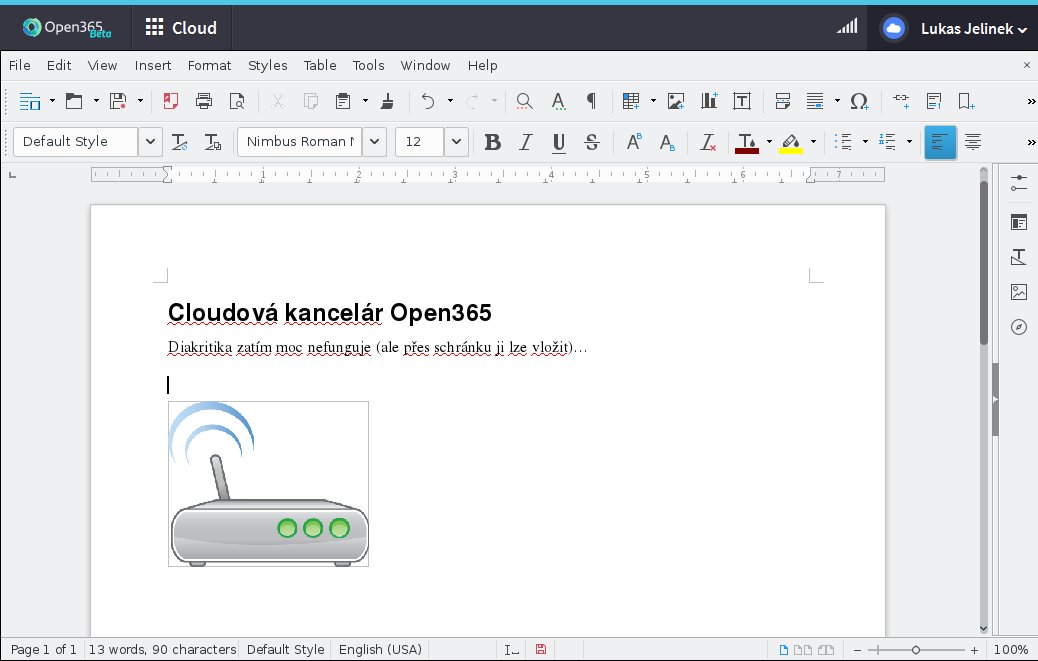Open the Undo history dropdown arrow

450,101
